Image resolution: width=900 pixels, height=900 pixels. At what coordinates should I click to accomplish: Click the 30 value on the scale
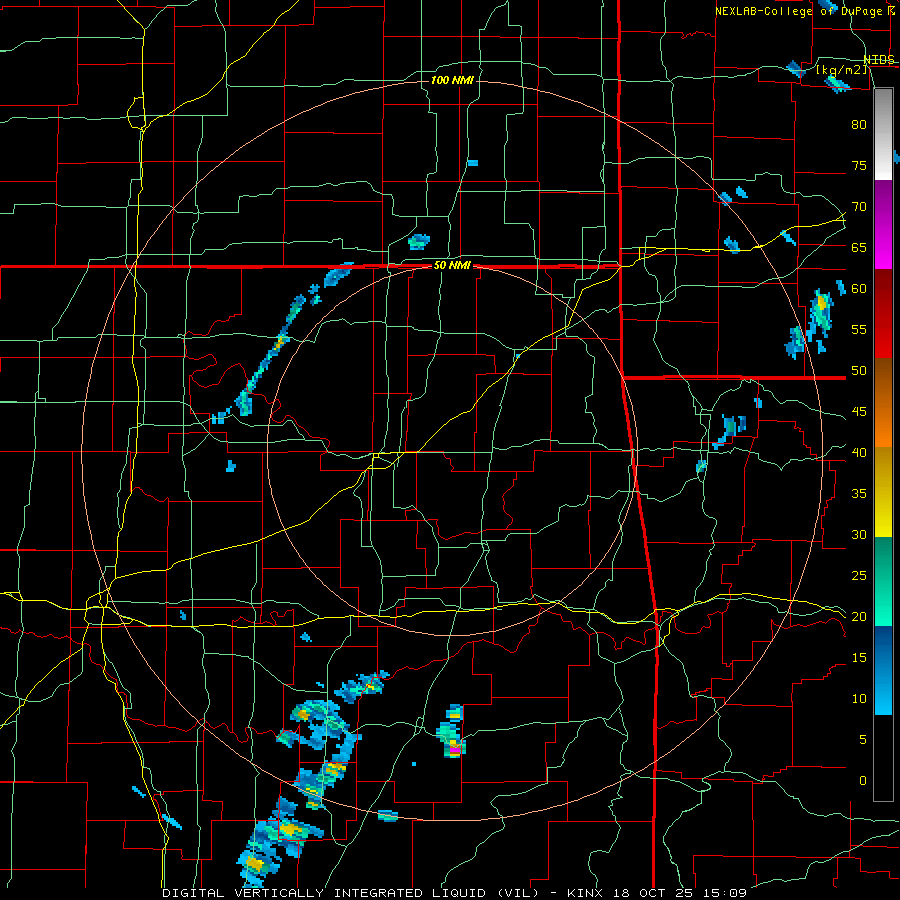859,535
